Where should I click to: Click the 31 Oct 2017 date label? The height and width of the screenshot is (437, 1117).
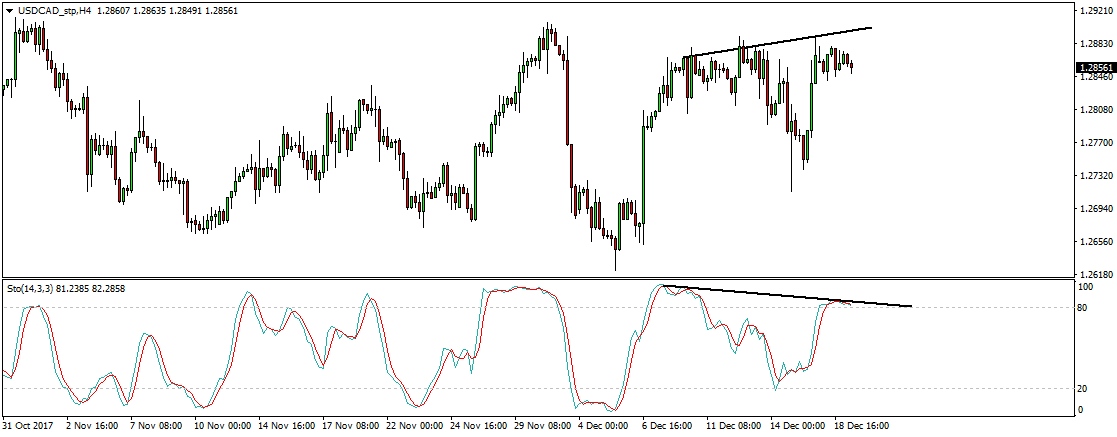click(x=26, y=426)
